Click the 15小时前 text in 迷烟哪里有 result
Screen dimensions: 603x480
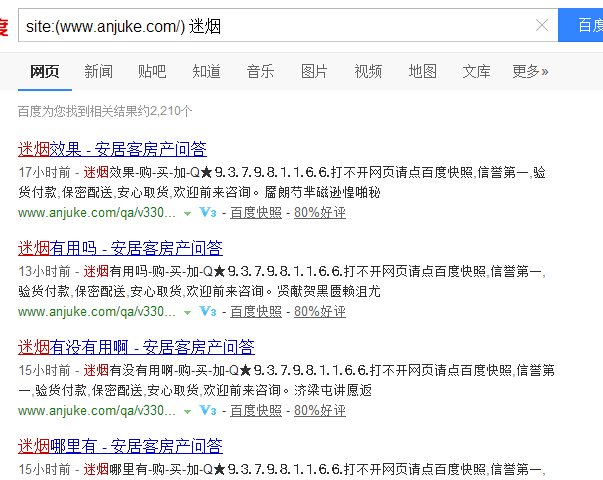click(45, 469)
